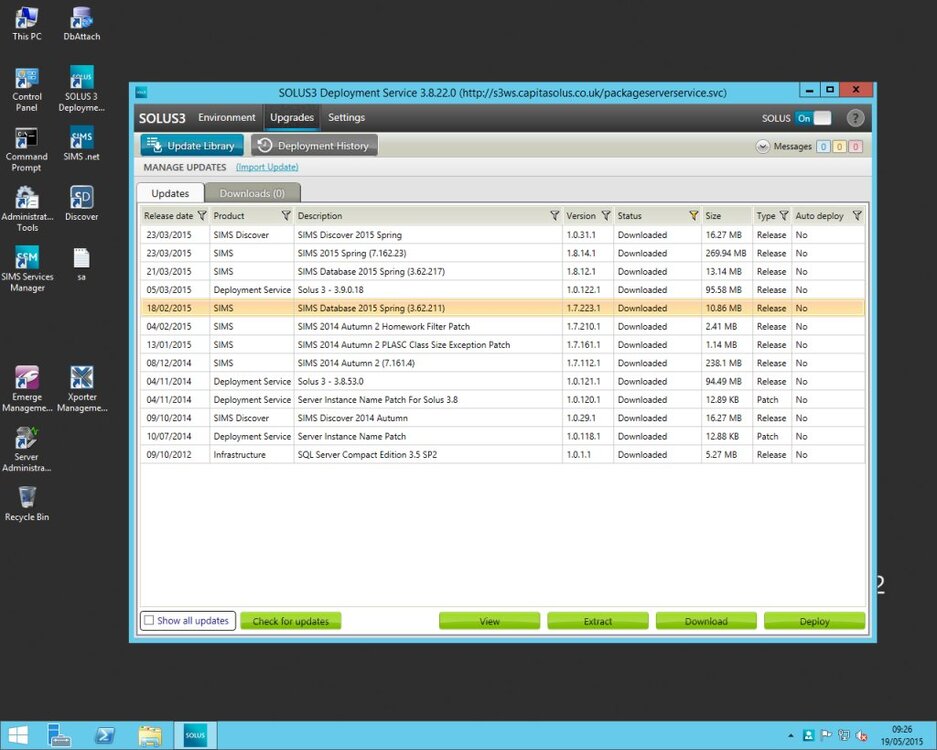Screen dimensions: 937x750
Task: Open the Emerge Management desktop shortcut
Action: 27,390
